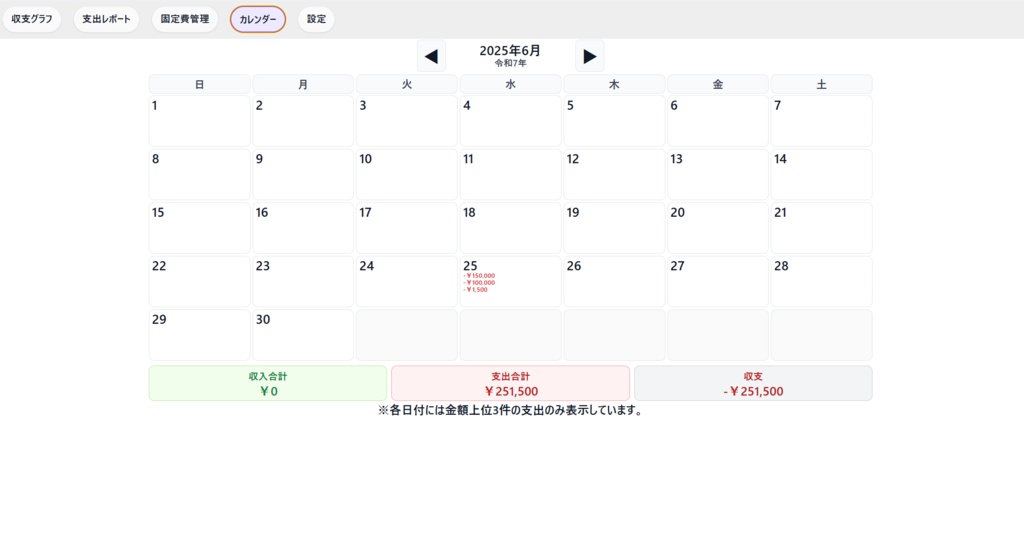This screenshot has height=539, width=1024.
Task: Select June 25 cell with expenses
Action: click(511, 282)
